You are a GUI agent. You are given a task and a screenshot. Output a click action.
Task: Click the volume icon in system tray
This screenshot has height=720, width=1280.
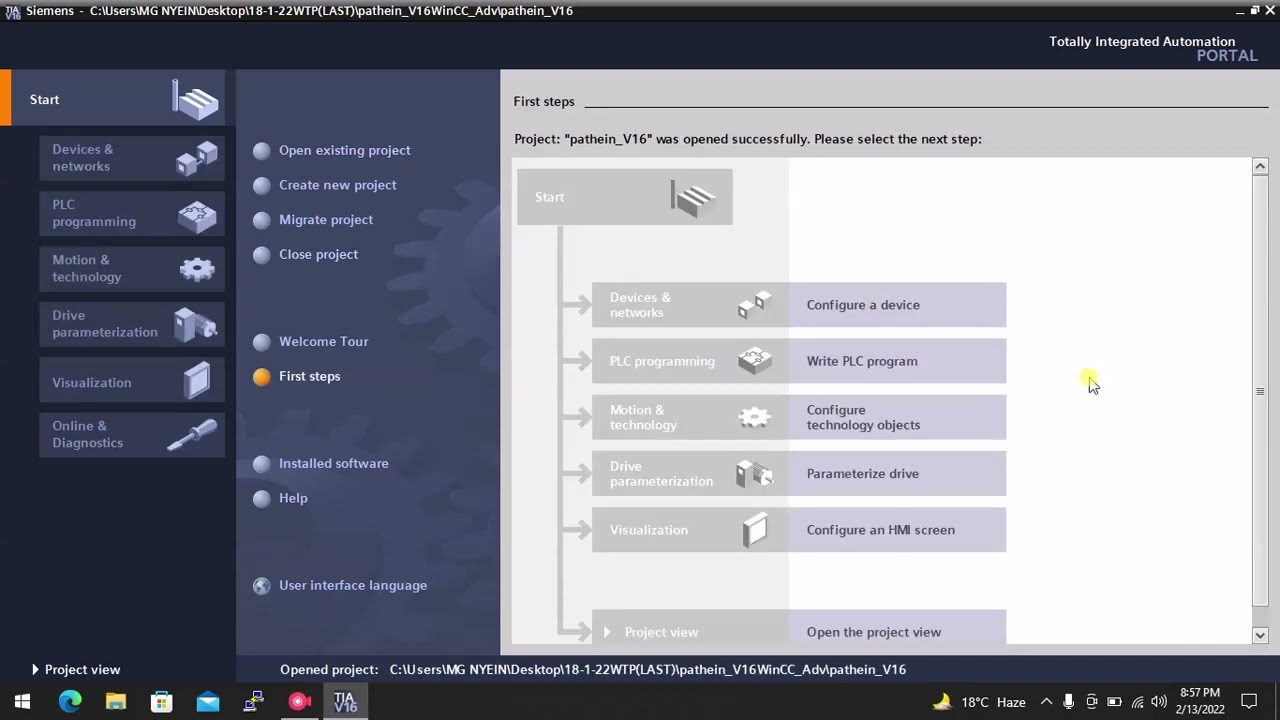(x=1159, y=702)
